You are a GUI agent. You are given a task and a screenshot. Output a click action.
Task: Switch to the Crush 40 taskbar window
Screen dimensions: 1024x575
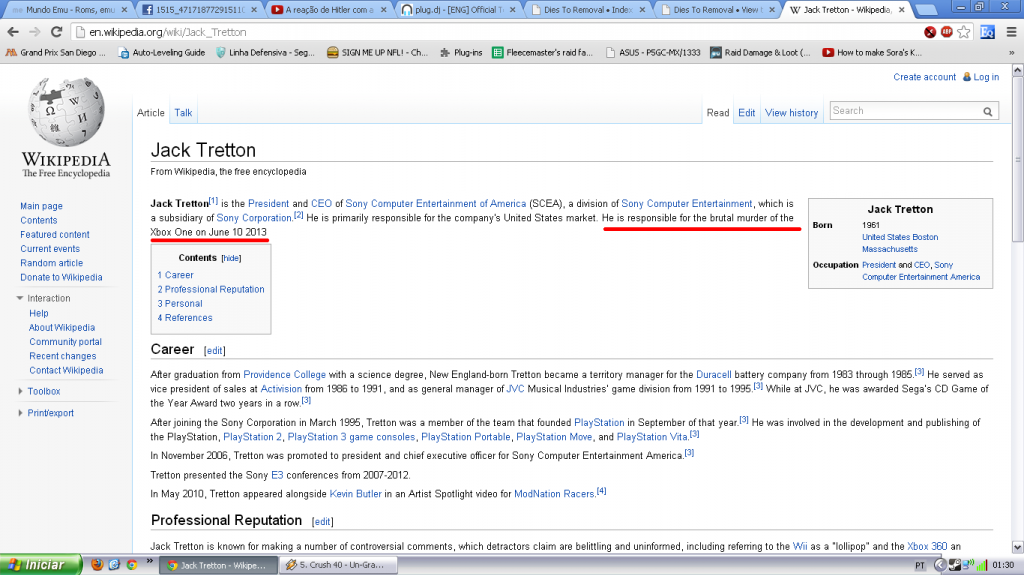click(x=338, y=565)
